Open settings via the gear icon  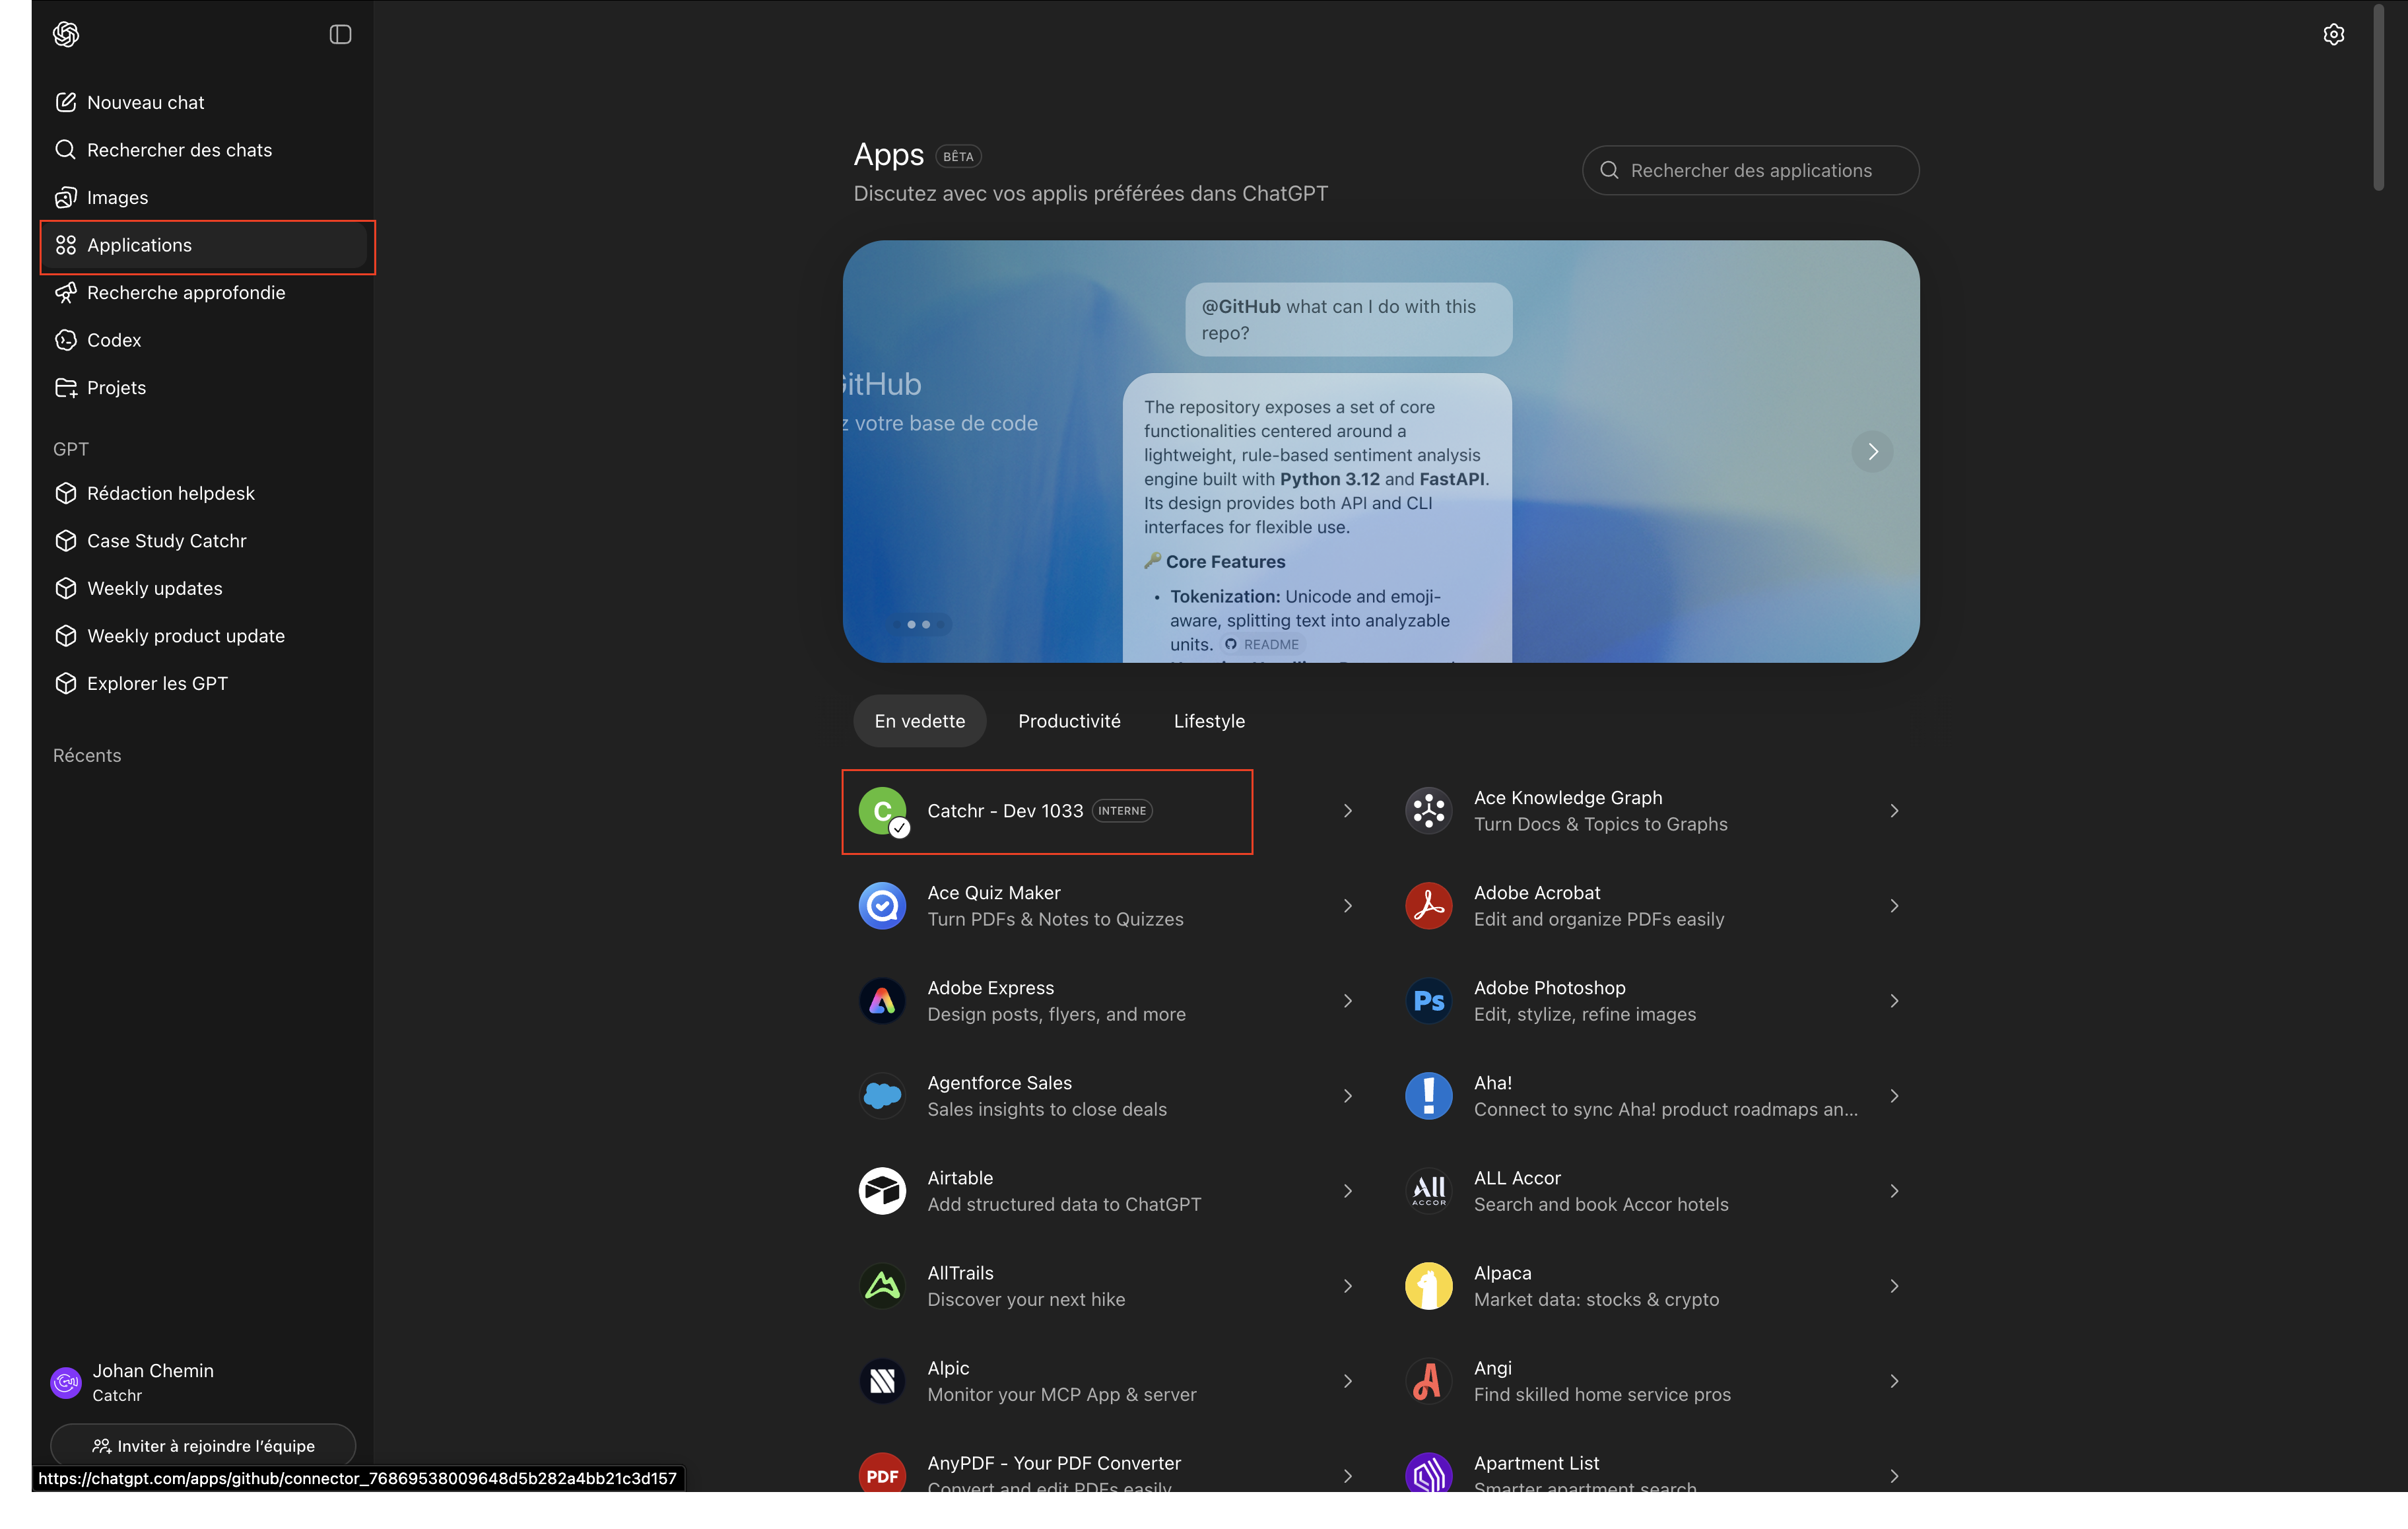(2333, 34)
